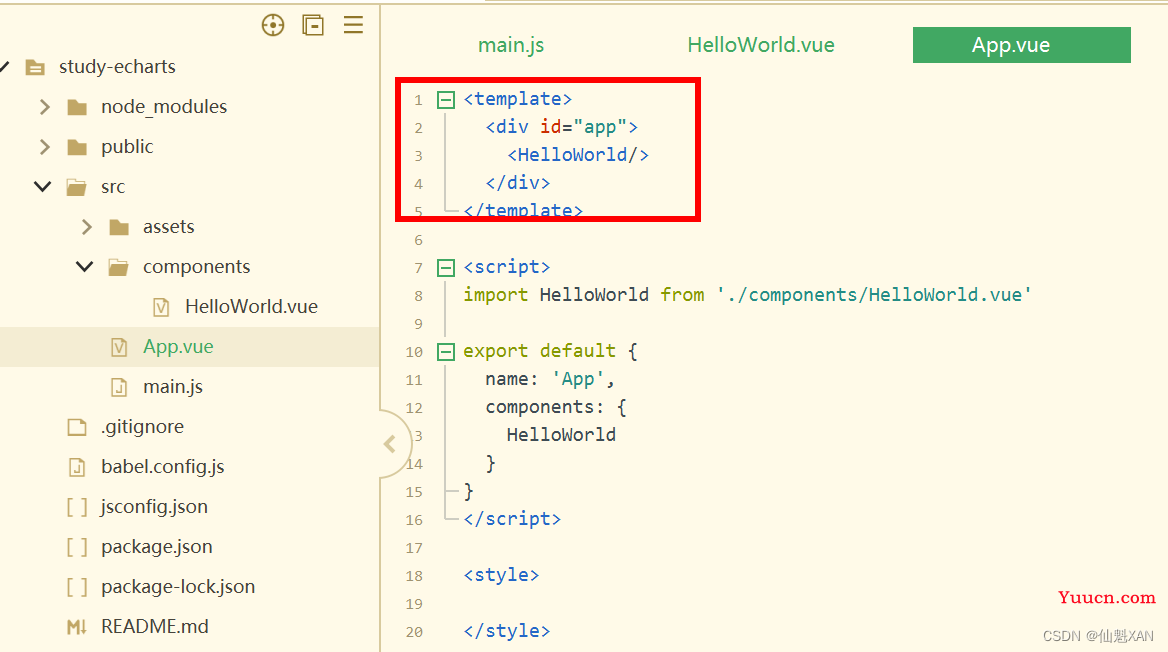This screenshot has width=1168, height=652.
Task: Click the jsconfig.json bracket icon
Action: (77, 507)
